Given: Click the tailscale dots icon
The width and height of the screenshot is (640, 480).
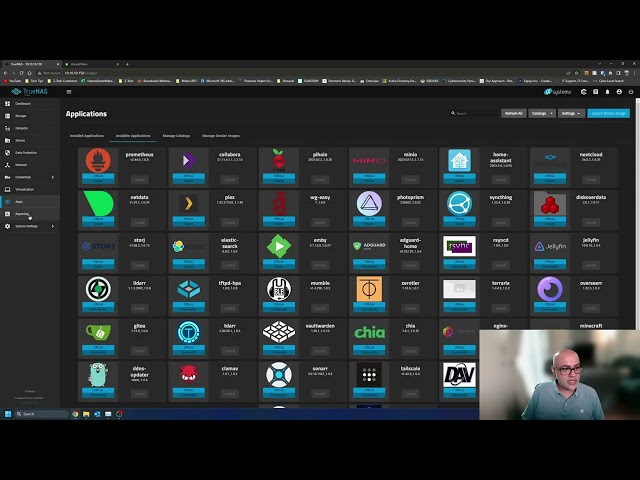Looking at the screenshot, I should 369,375.
